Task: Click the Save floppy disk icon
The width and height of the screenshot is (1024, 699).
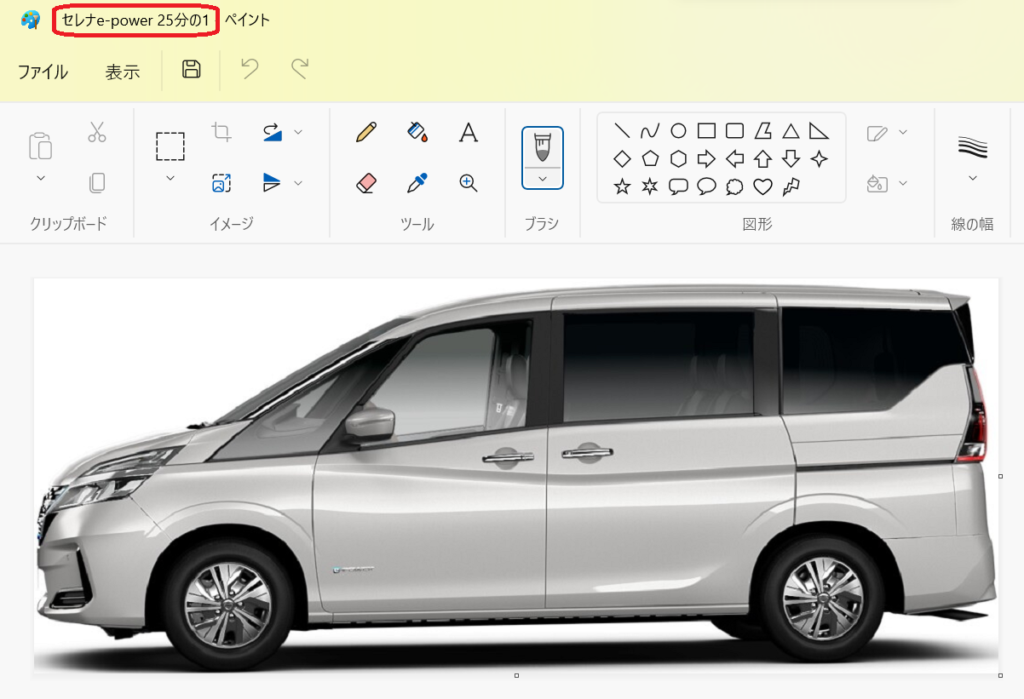Action: click(x=191, y=69)
